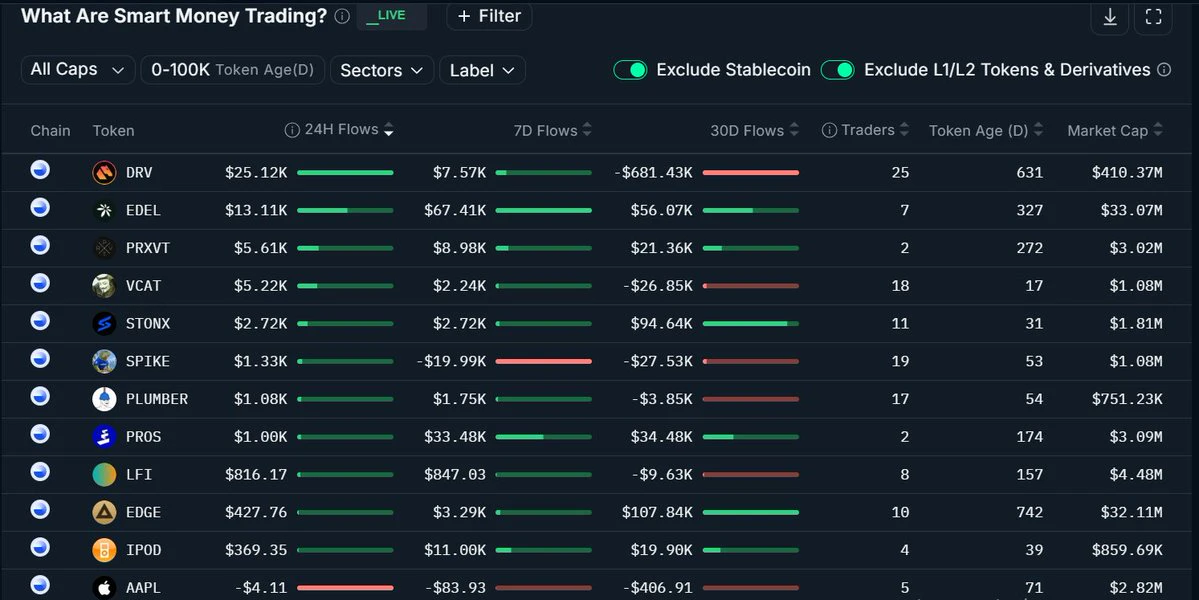The width and height of the screenshot is (1199, 600).
Task: Click the PLUMBER token name
Action: pos(157,399)
